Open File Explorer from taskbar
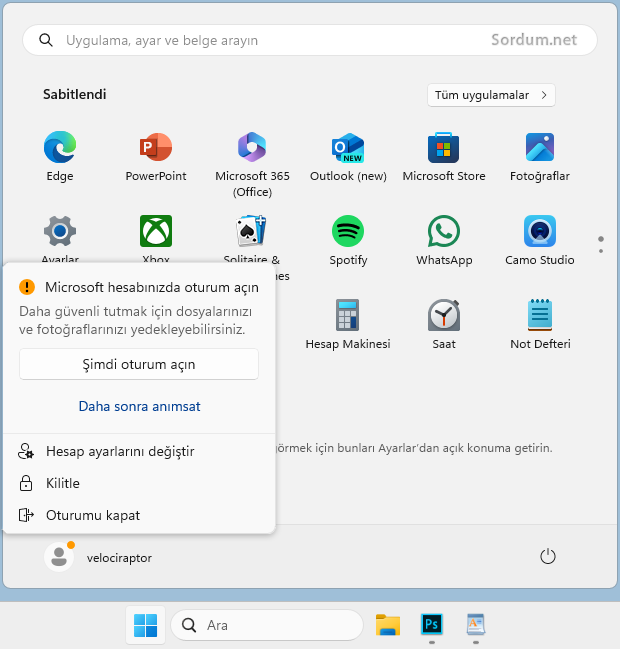The height and width of the screenshot is (649, 620). (388, 625)
